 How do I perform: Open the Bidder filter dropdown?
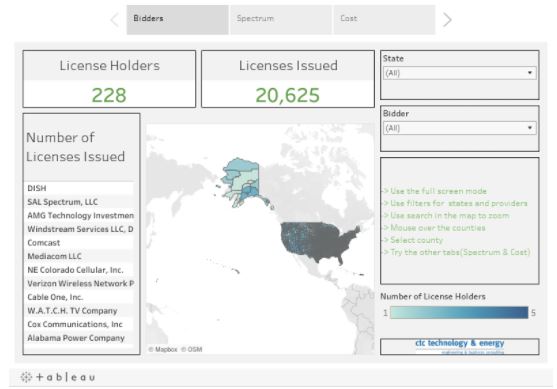[x=460, y=128]
